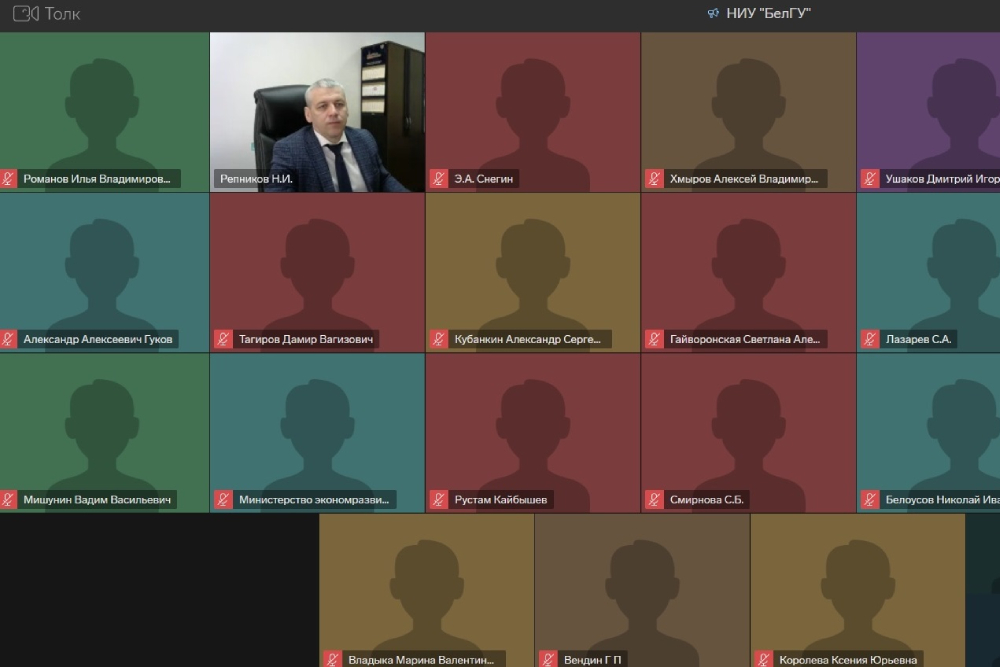Click the НИУ "БелГУ" meeting title
1000x667 pixels.
[x=767, y=14]
